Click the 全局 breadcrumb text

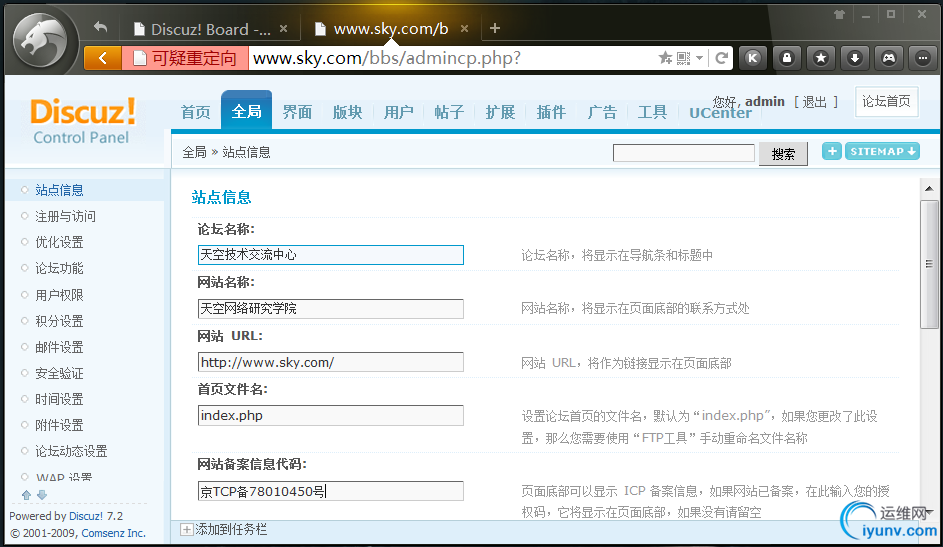(x=194, y=152)
